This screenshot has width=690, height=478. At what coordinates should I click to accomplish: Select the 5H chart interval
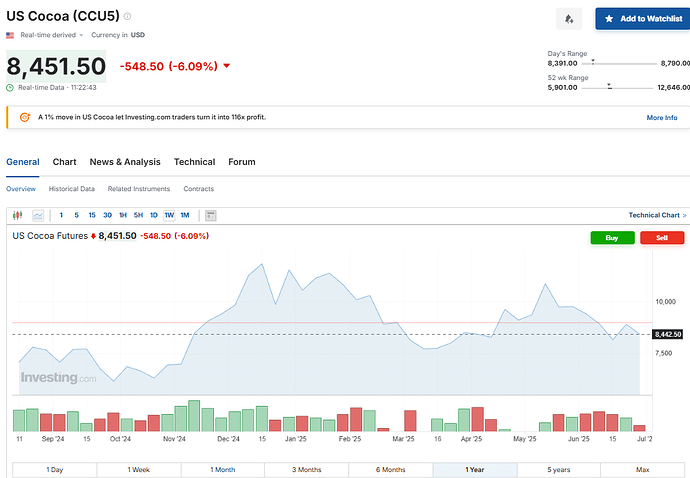pyautogui.click(x=138, y=215)
